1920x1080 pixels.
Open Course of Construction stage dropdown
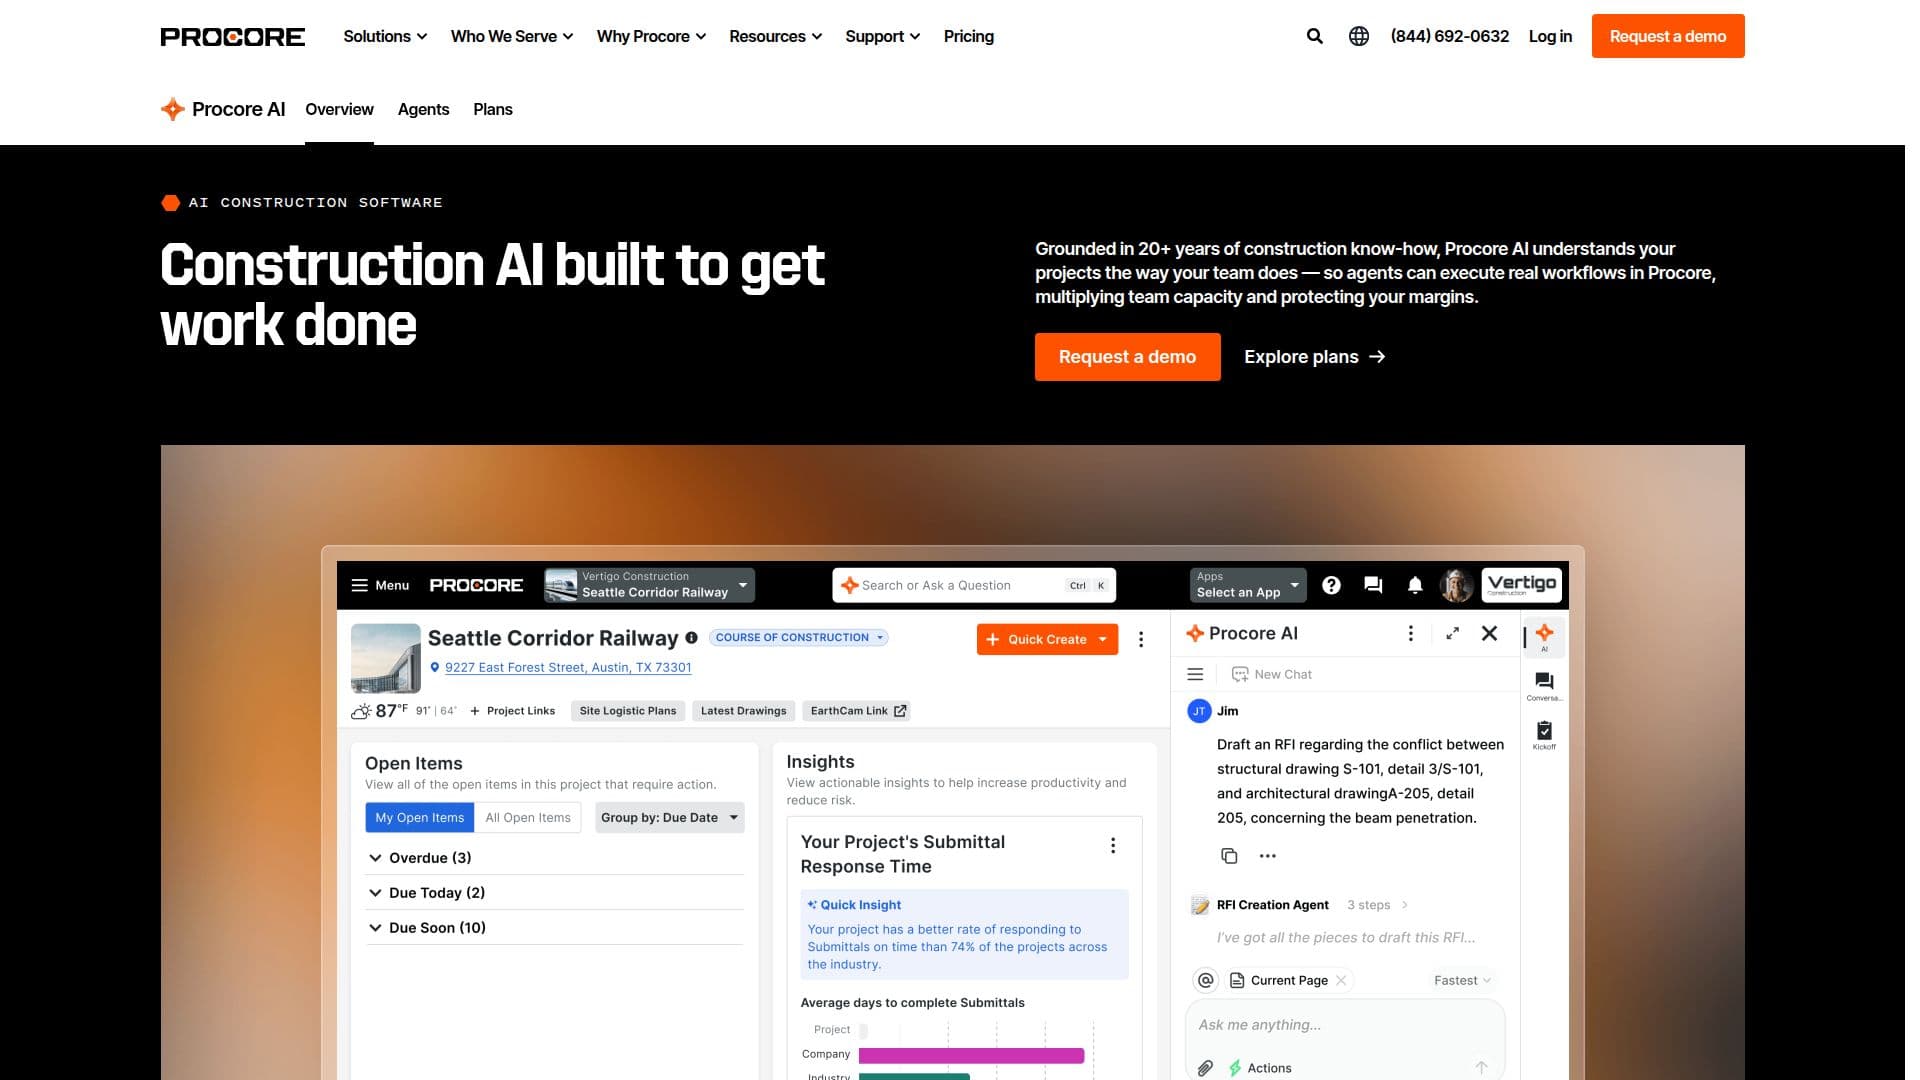799,637
